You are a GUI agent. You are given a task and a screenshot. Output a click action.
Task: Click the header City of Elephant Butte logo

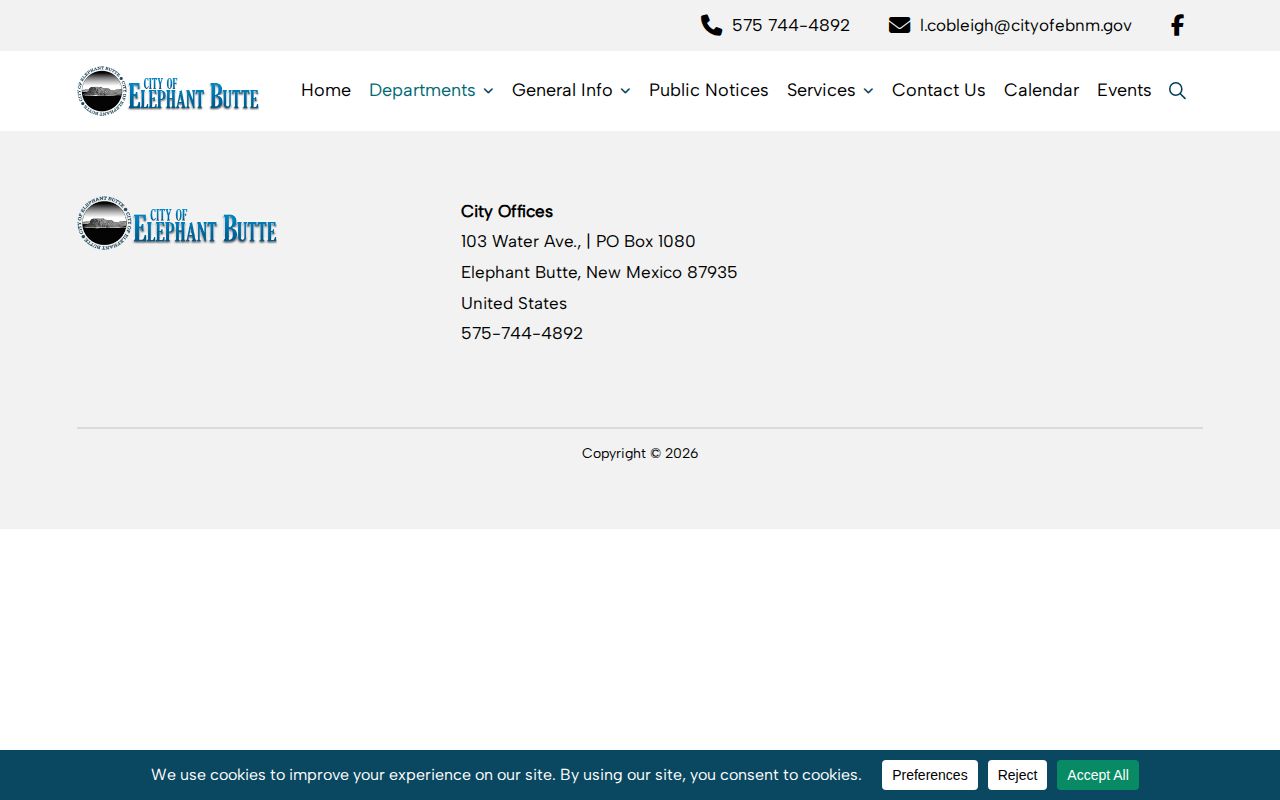(168, 91)
